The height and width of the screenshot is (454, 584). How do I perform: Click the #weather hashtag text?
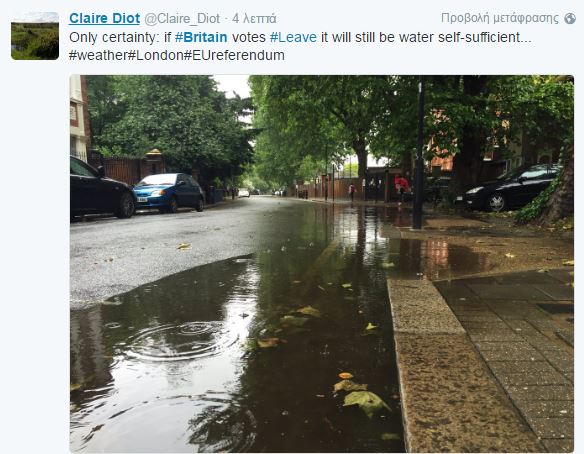pyautogui.click(x=98, y=55)
